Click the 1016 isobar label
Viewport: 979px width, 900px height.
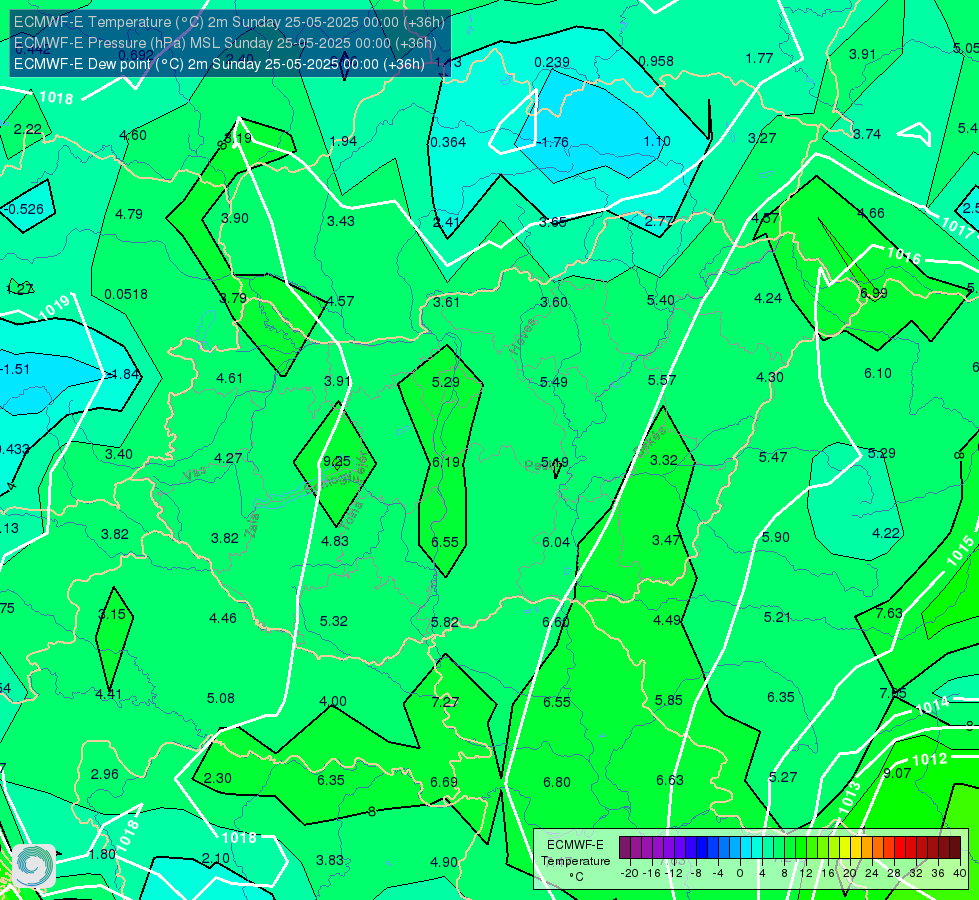(904, 255)
